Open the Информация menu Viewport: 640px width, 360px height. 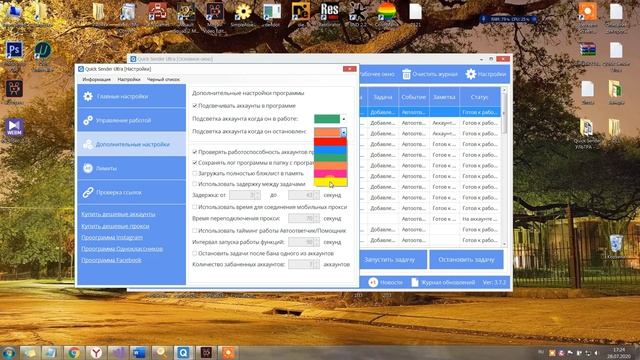(x=96, y=80)
